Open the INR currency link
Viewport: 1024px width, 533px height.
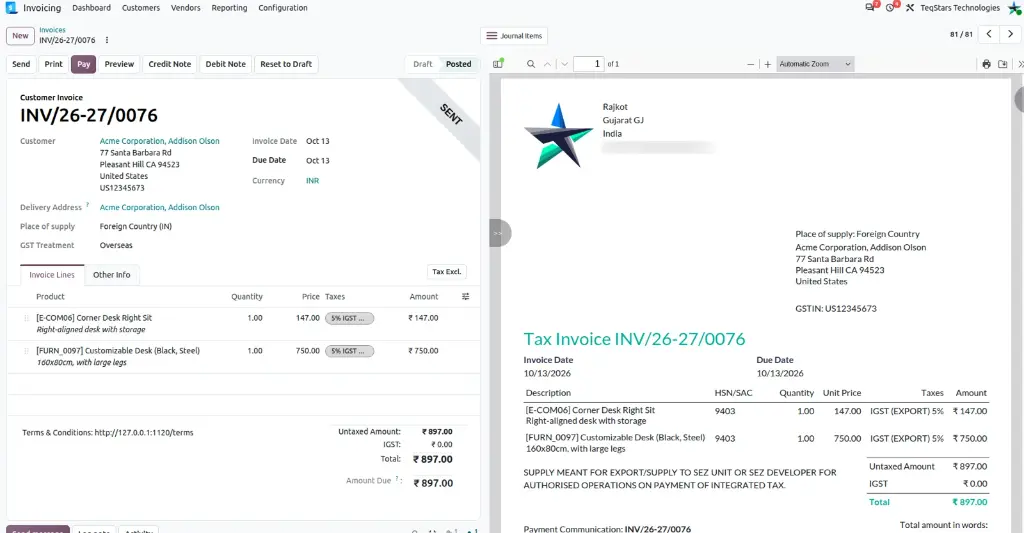(x=313, y=181)
